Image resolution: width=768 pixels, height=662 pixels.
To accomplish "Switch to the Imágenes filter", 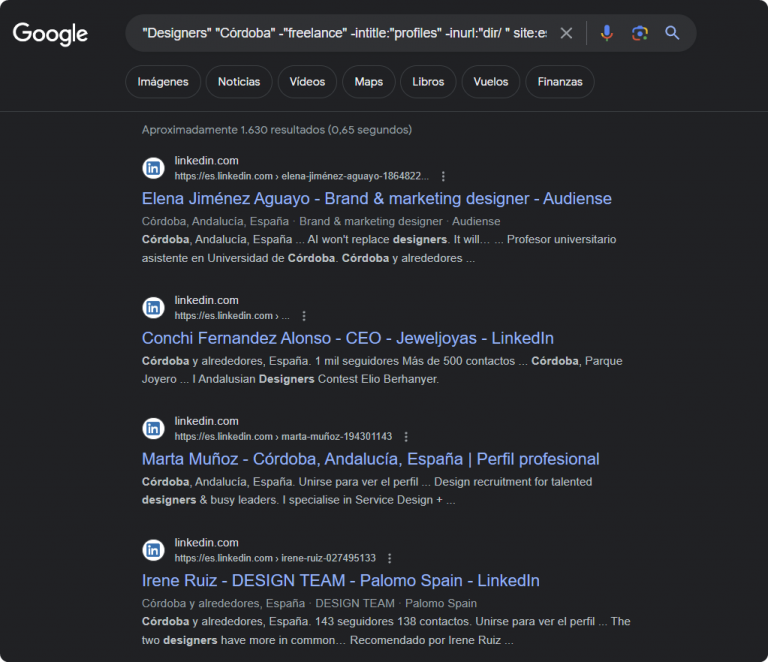I will tap(163, 82).
